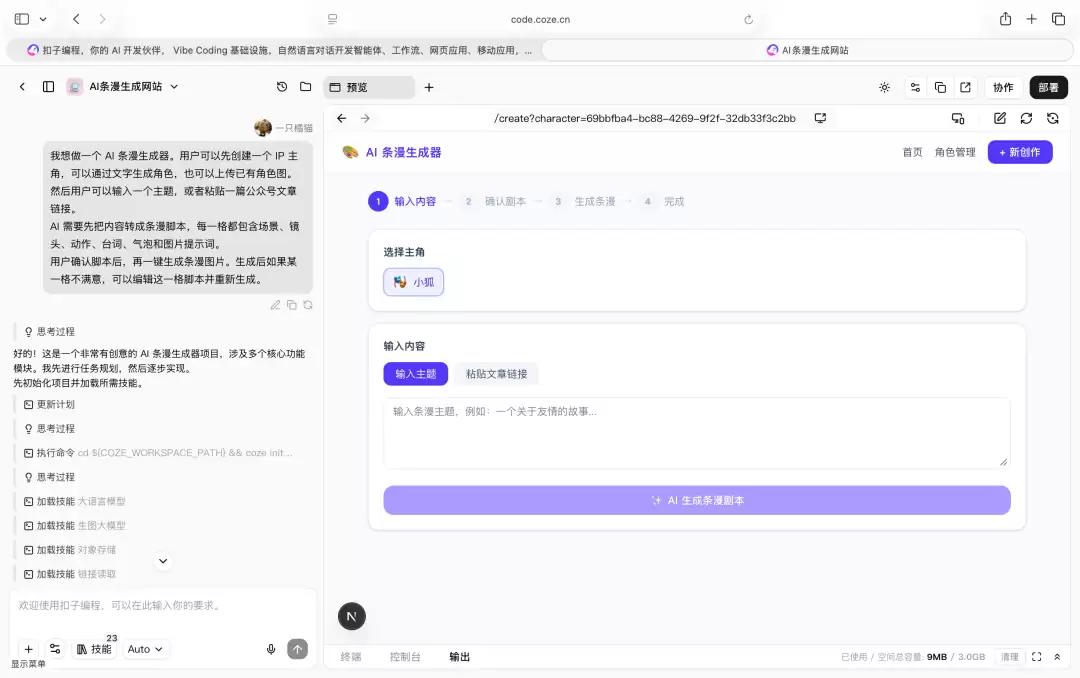Screen dimensions: 1080x678
Task: Regenerate the response from user message
Action: pyautogui.click(x=308, y=305)
